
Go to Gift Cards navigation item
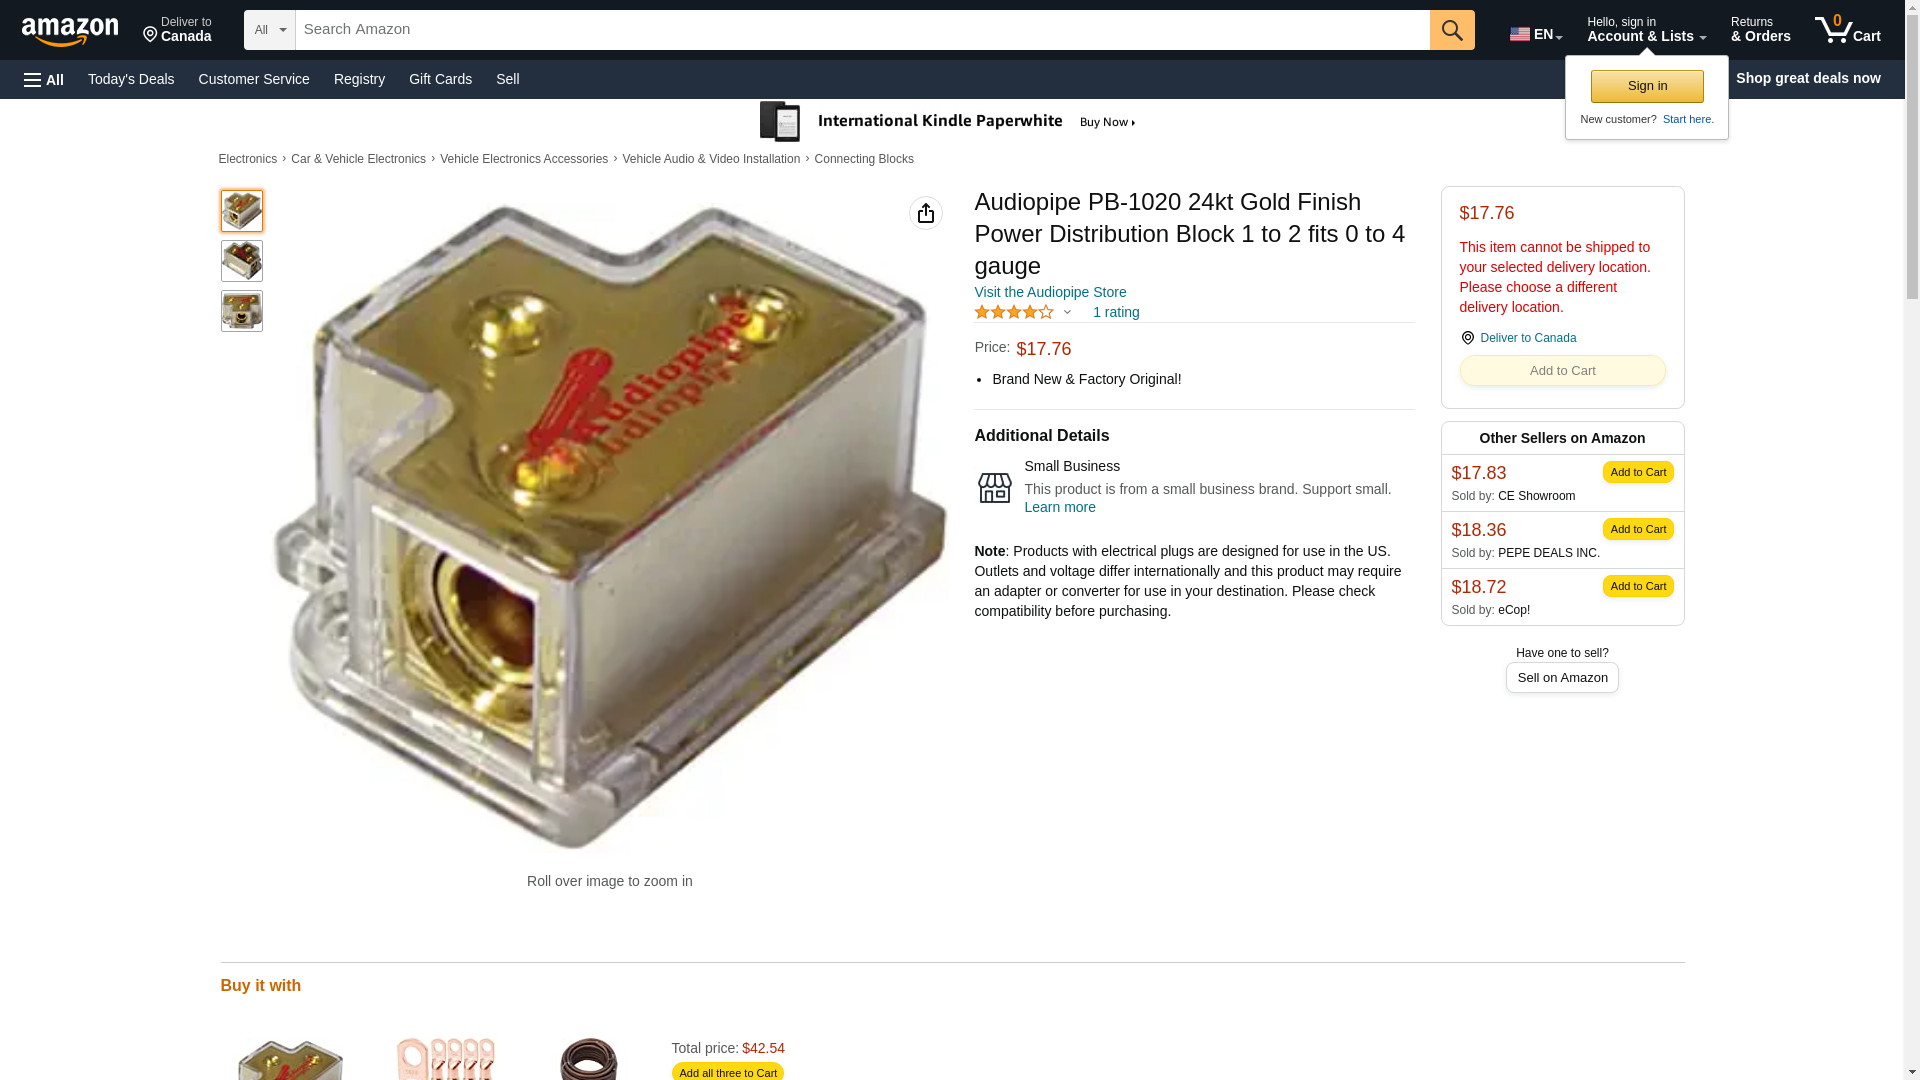click(x=440, y=79)
